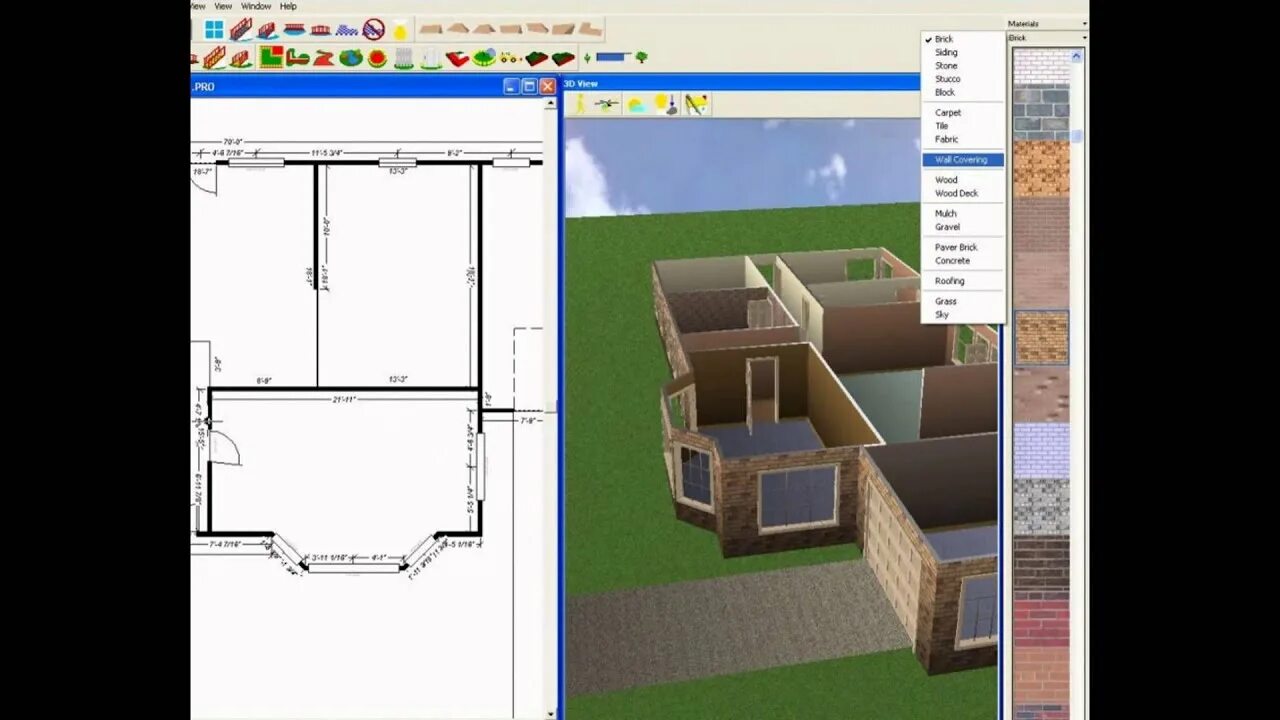Choose Concrete from the material list

click(952, 261)
